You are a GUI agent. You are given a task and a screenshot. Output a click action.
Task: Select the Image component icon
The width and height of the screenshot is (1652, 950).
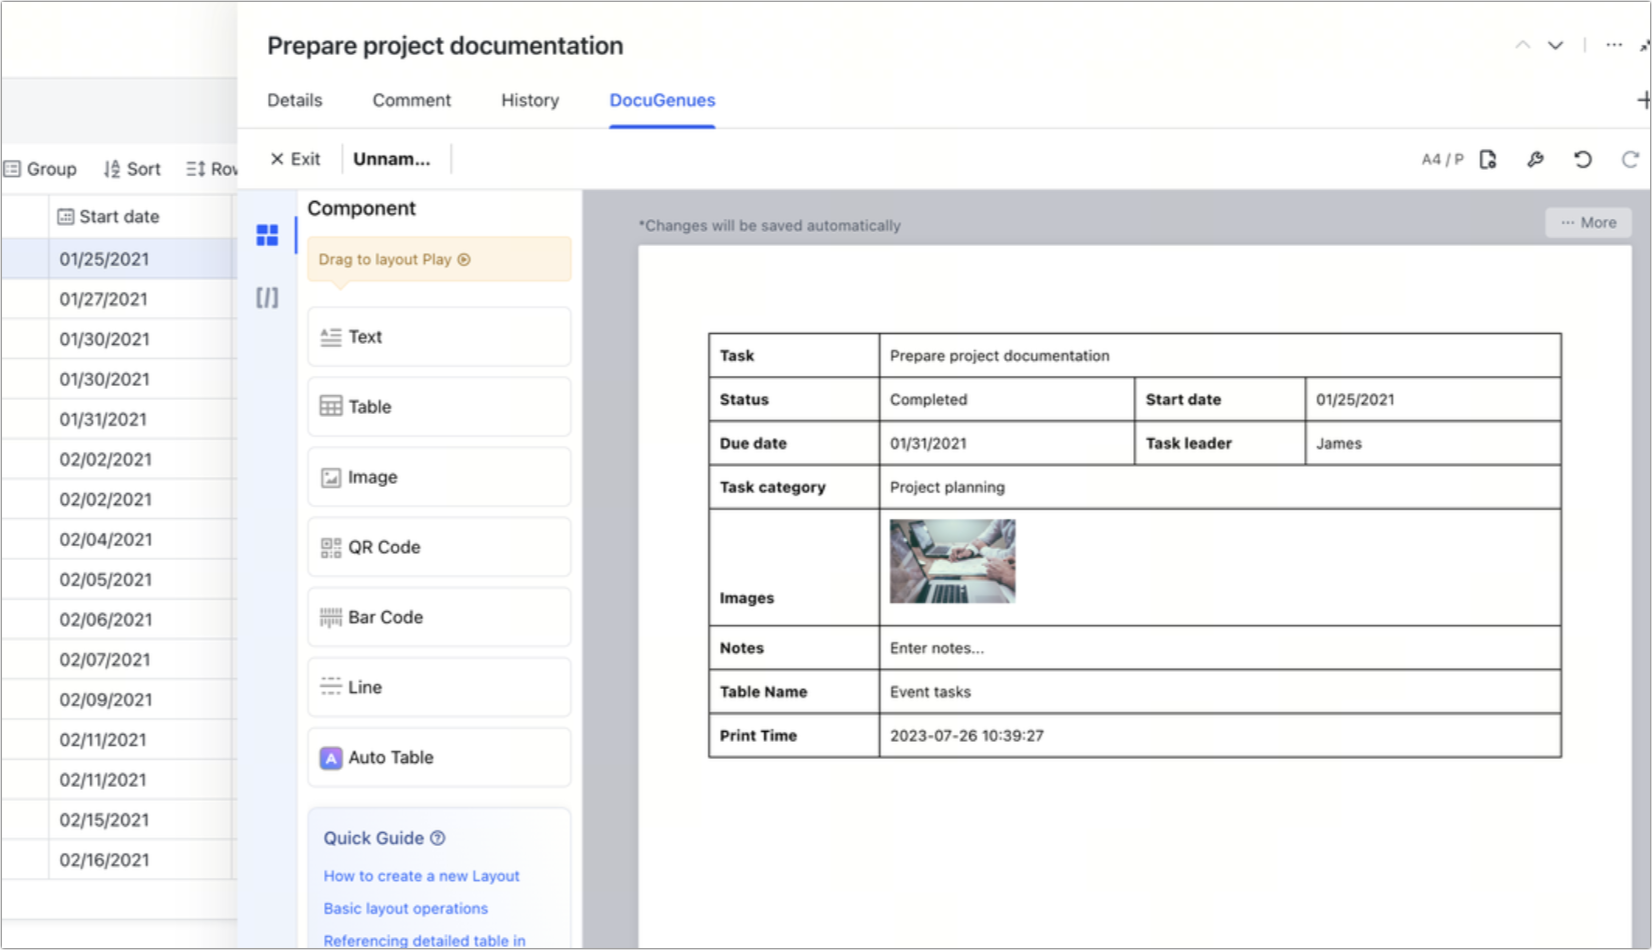tap(438, 477)
